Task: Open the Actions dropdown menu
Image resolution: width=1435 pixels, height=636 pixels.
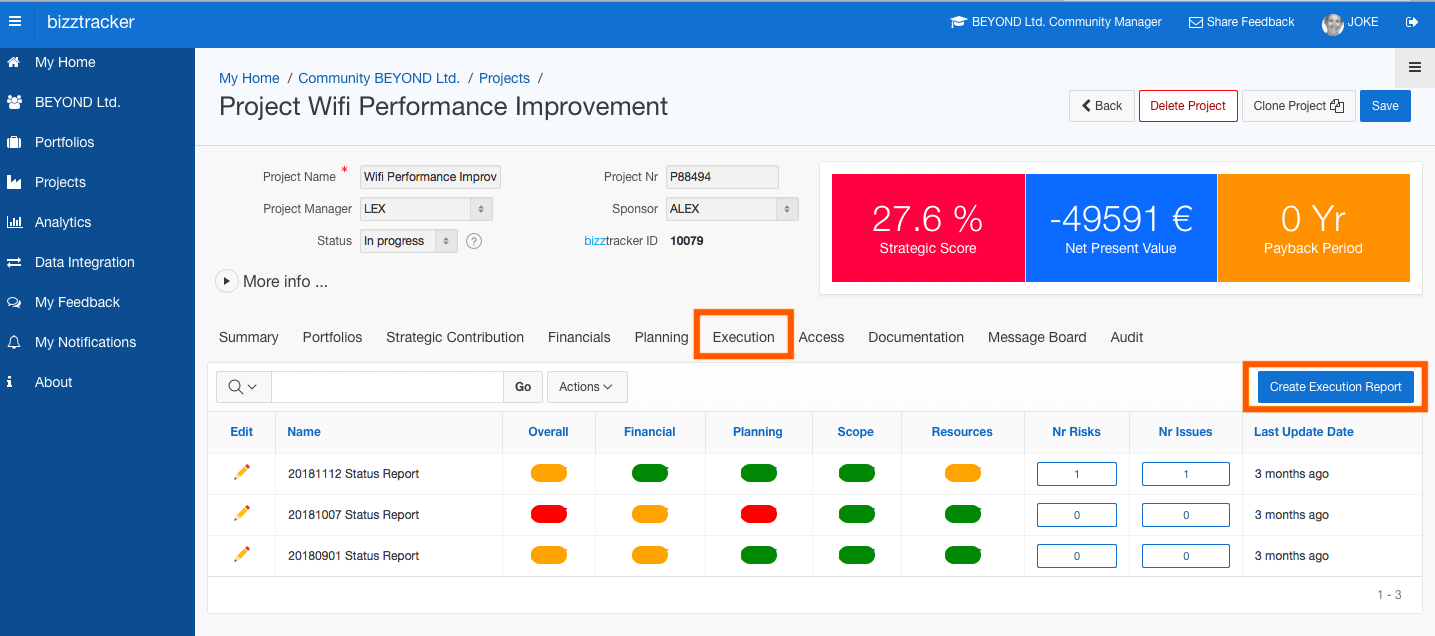Action: tap(587, 387)
